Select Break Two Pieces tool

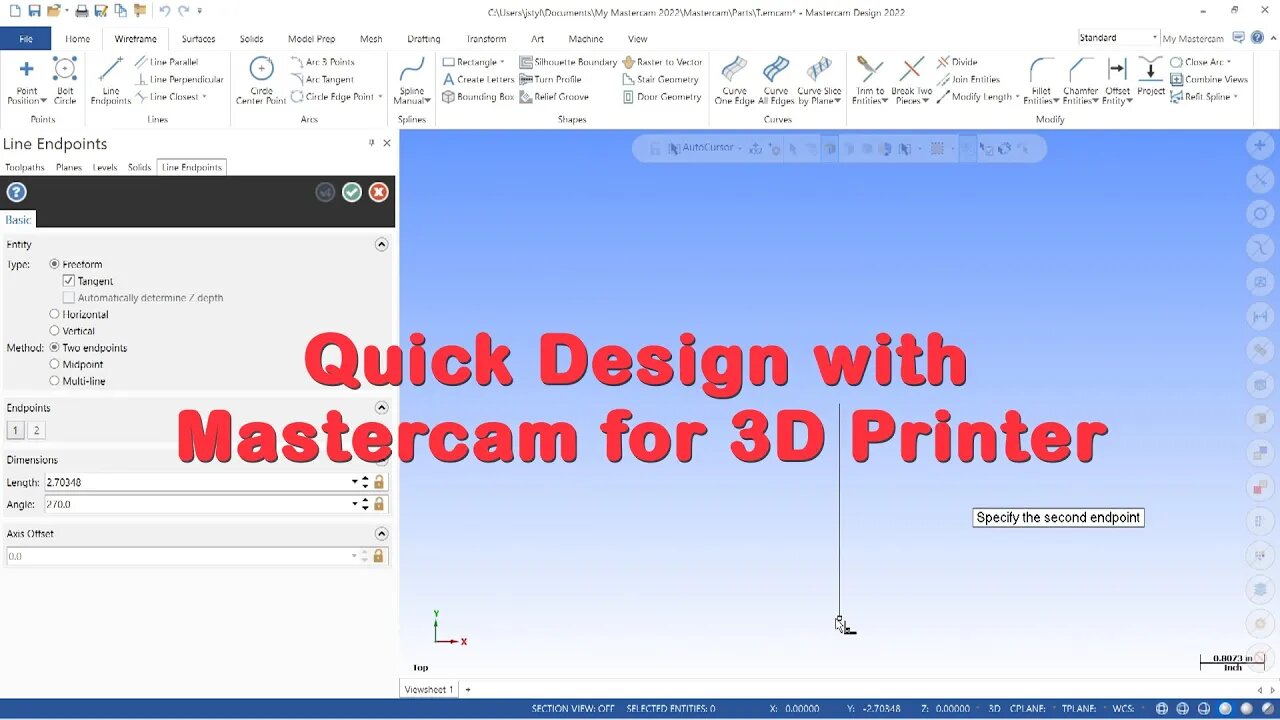pyautogui.click(x=911, y=80)
